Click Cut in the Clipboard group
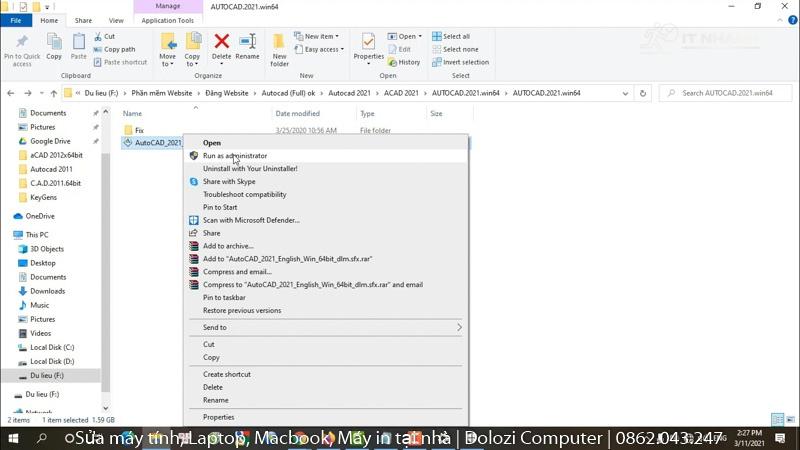The width and height of the screenshot is (800, 450). [105, 37]
